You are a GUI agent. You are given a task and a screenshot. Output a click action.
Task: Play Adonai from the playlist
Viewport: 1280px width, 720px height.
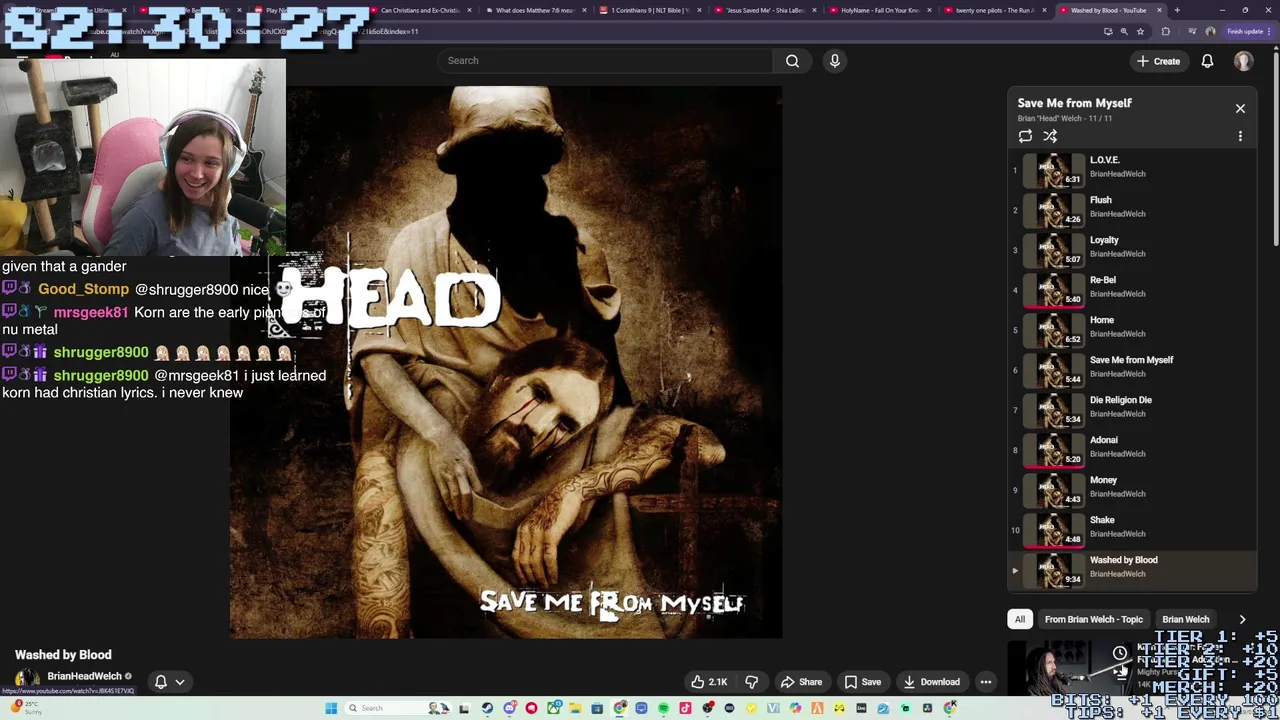(x=1132, y=450)
